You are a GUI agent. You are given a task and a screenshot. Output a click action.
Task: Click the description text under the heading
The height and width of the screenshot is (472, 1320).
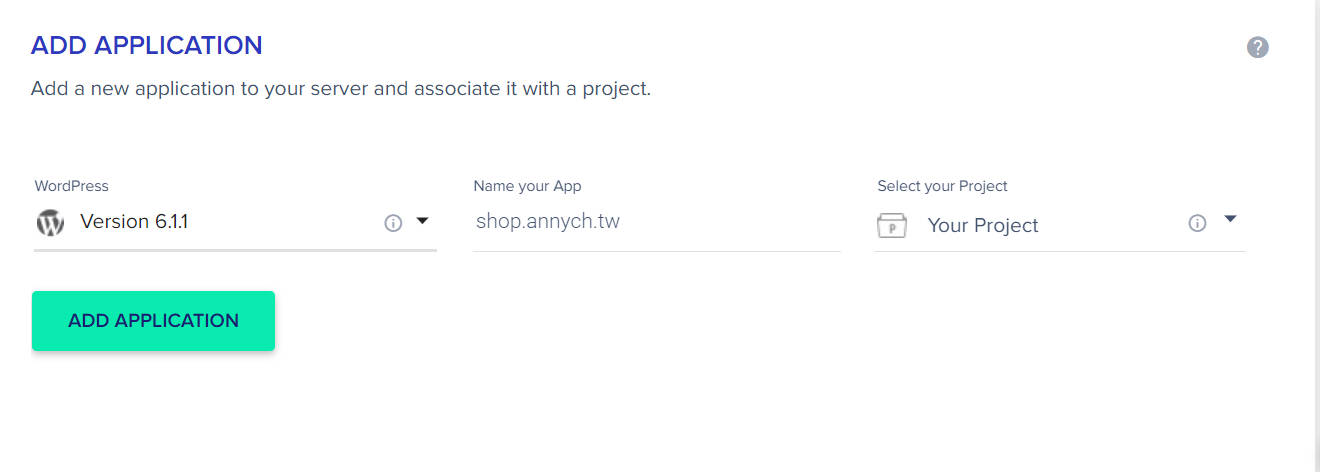pos(341,88)
